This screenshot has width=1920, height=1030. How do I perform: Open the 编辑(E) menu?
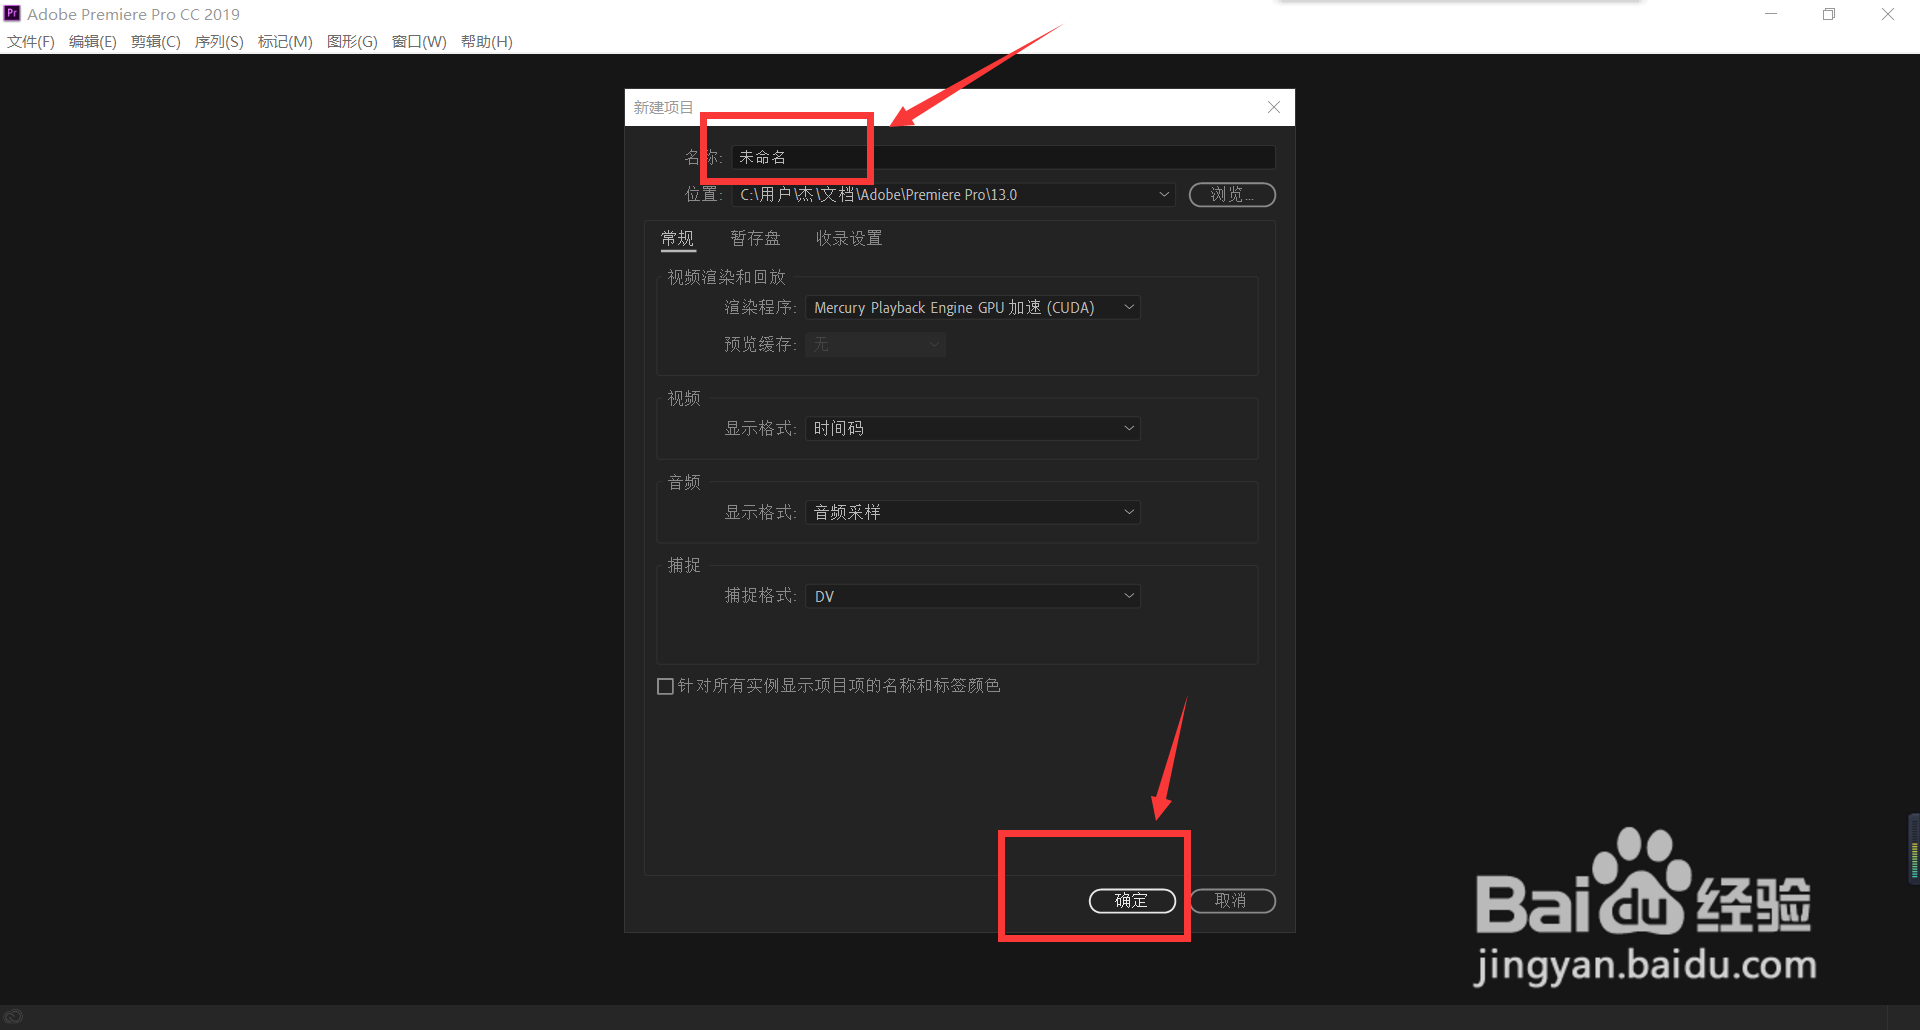pyautogui.click(x=93, y=41)
